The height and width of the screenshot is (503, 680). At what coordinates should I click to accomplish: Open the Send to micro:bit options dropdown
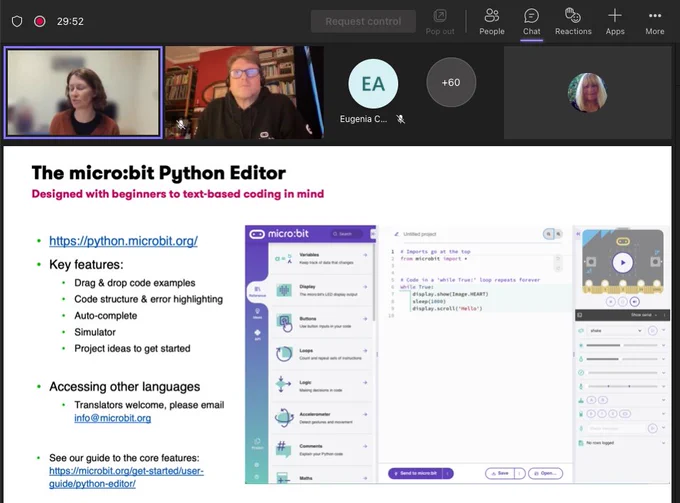(448, 473)
